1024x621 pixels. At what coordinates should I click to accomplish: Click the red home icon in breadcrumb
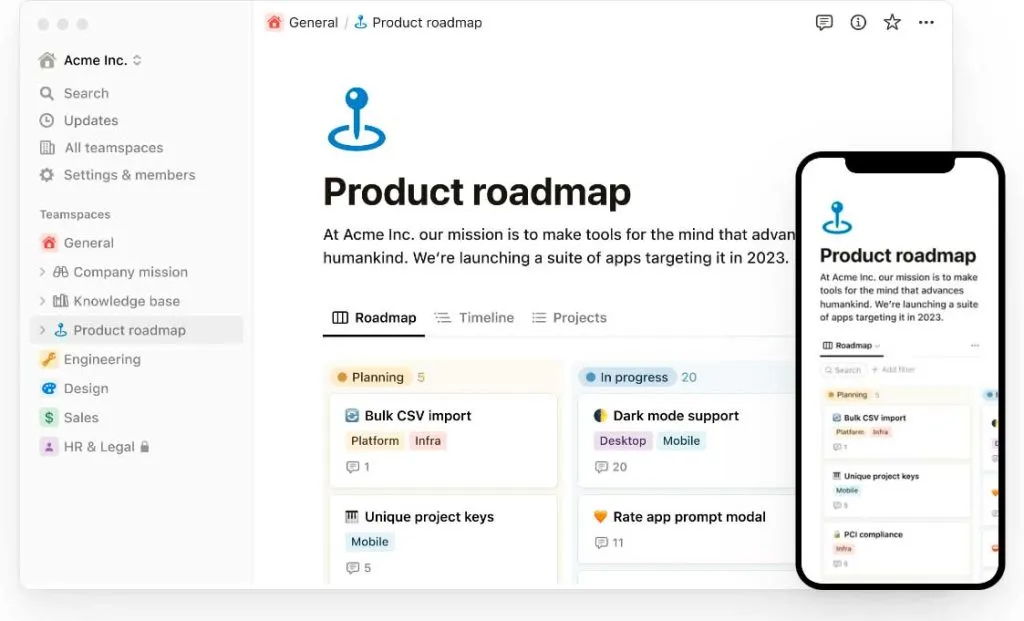274,23
